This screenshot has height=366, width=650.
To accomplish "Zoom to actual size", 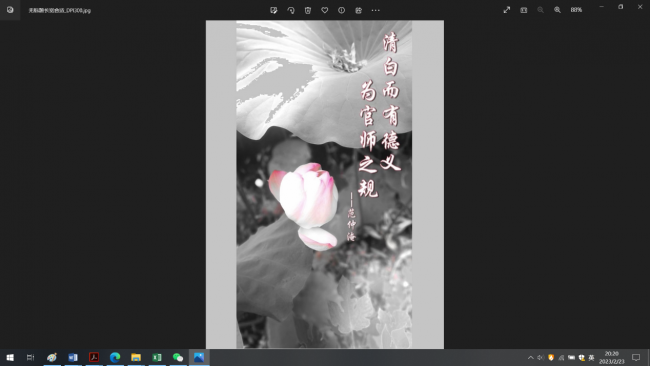I will click(524, 10).
